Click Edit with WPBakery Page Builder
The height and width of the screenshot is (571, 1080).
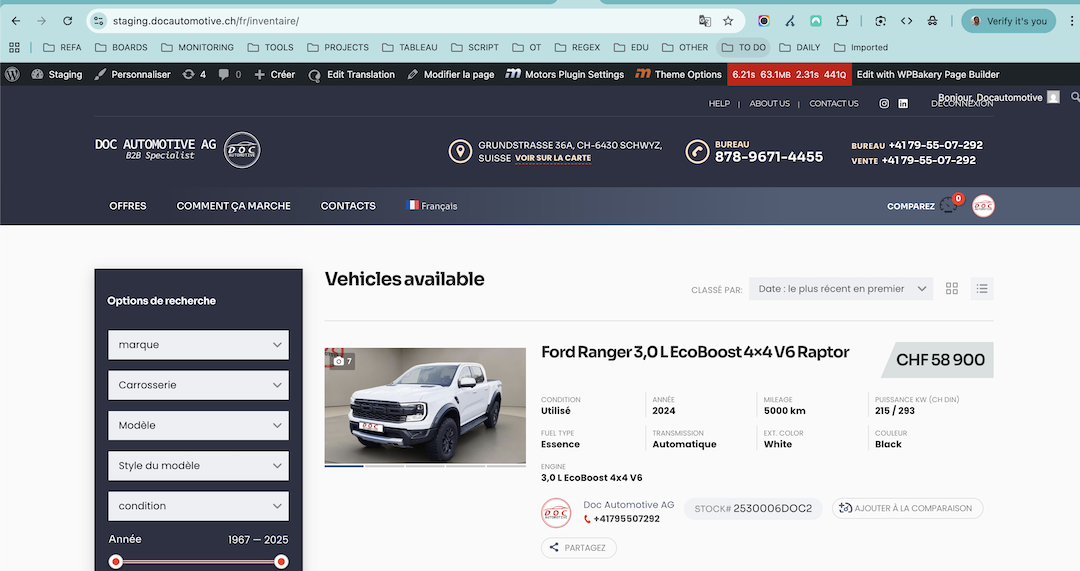pos(928,74)
